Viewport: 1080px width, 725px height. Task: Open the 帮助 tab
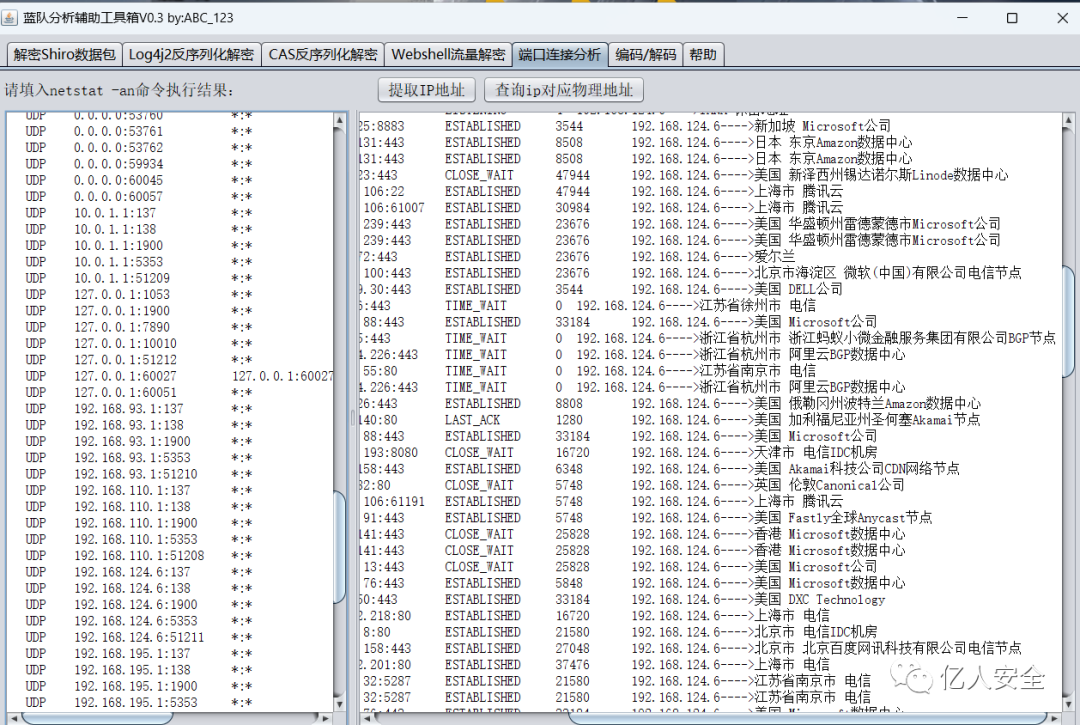coord(703,54)
